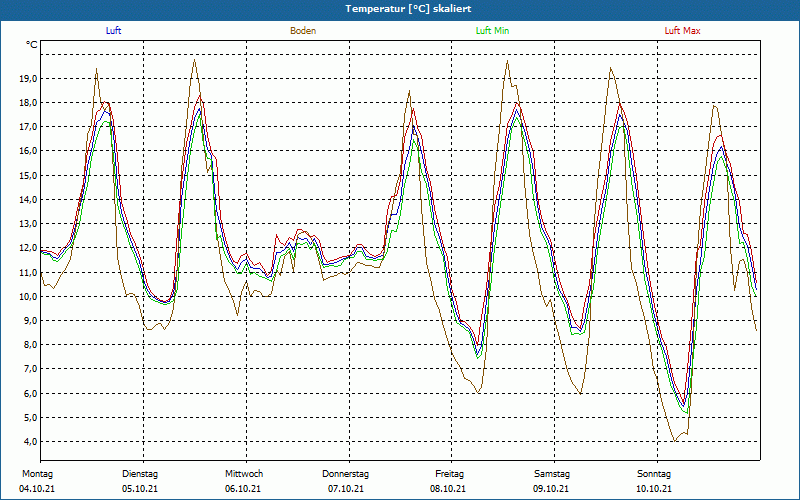Click the date '04.10.21'
Viewport: 800px width, 500px height.
pos(37,489)
